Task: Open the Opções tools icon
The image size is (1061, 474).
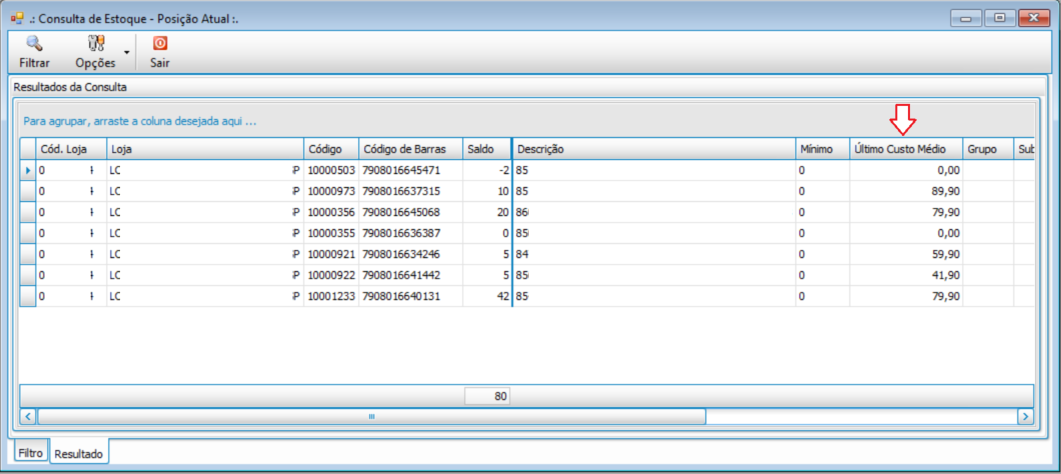Action: click(95, 45)
